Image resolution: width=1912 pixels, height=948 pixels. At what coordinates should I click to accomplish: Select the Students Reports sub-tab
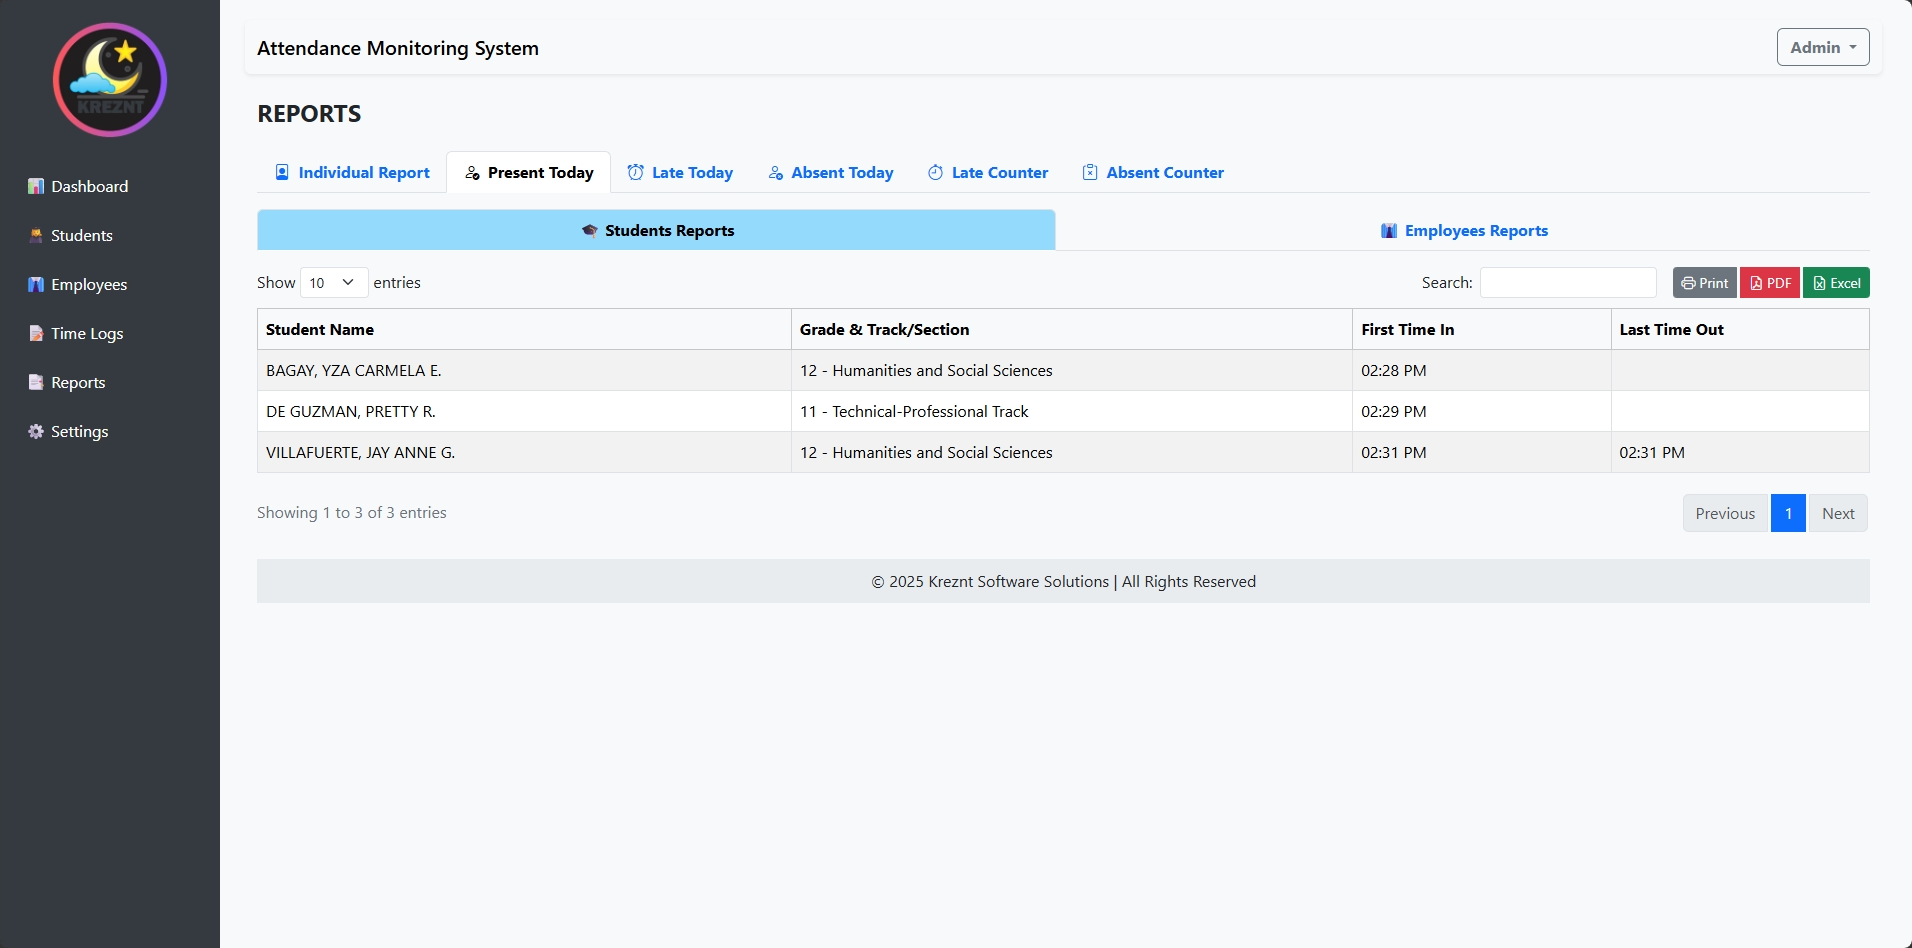656,230
